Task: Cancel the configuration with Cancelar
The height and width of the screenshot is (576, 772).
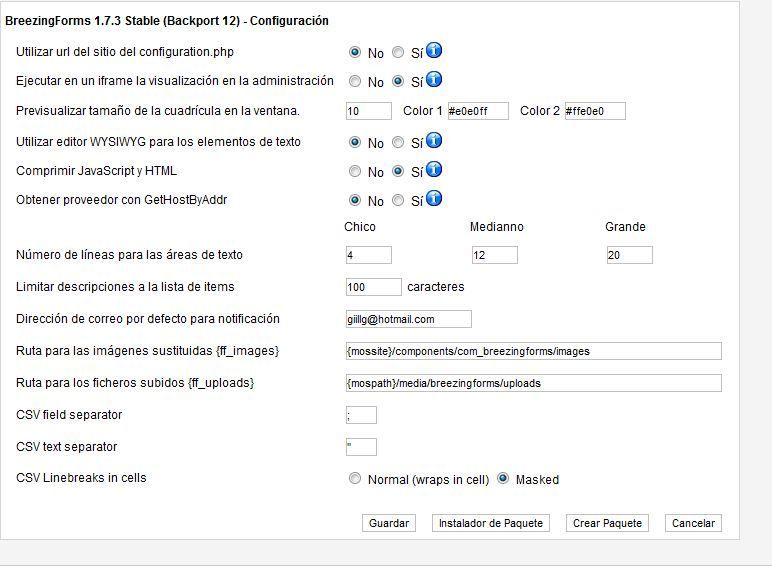Action: click(693, 523)
